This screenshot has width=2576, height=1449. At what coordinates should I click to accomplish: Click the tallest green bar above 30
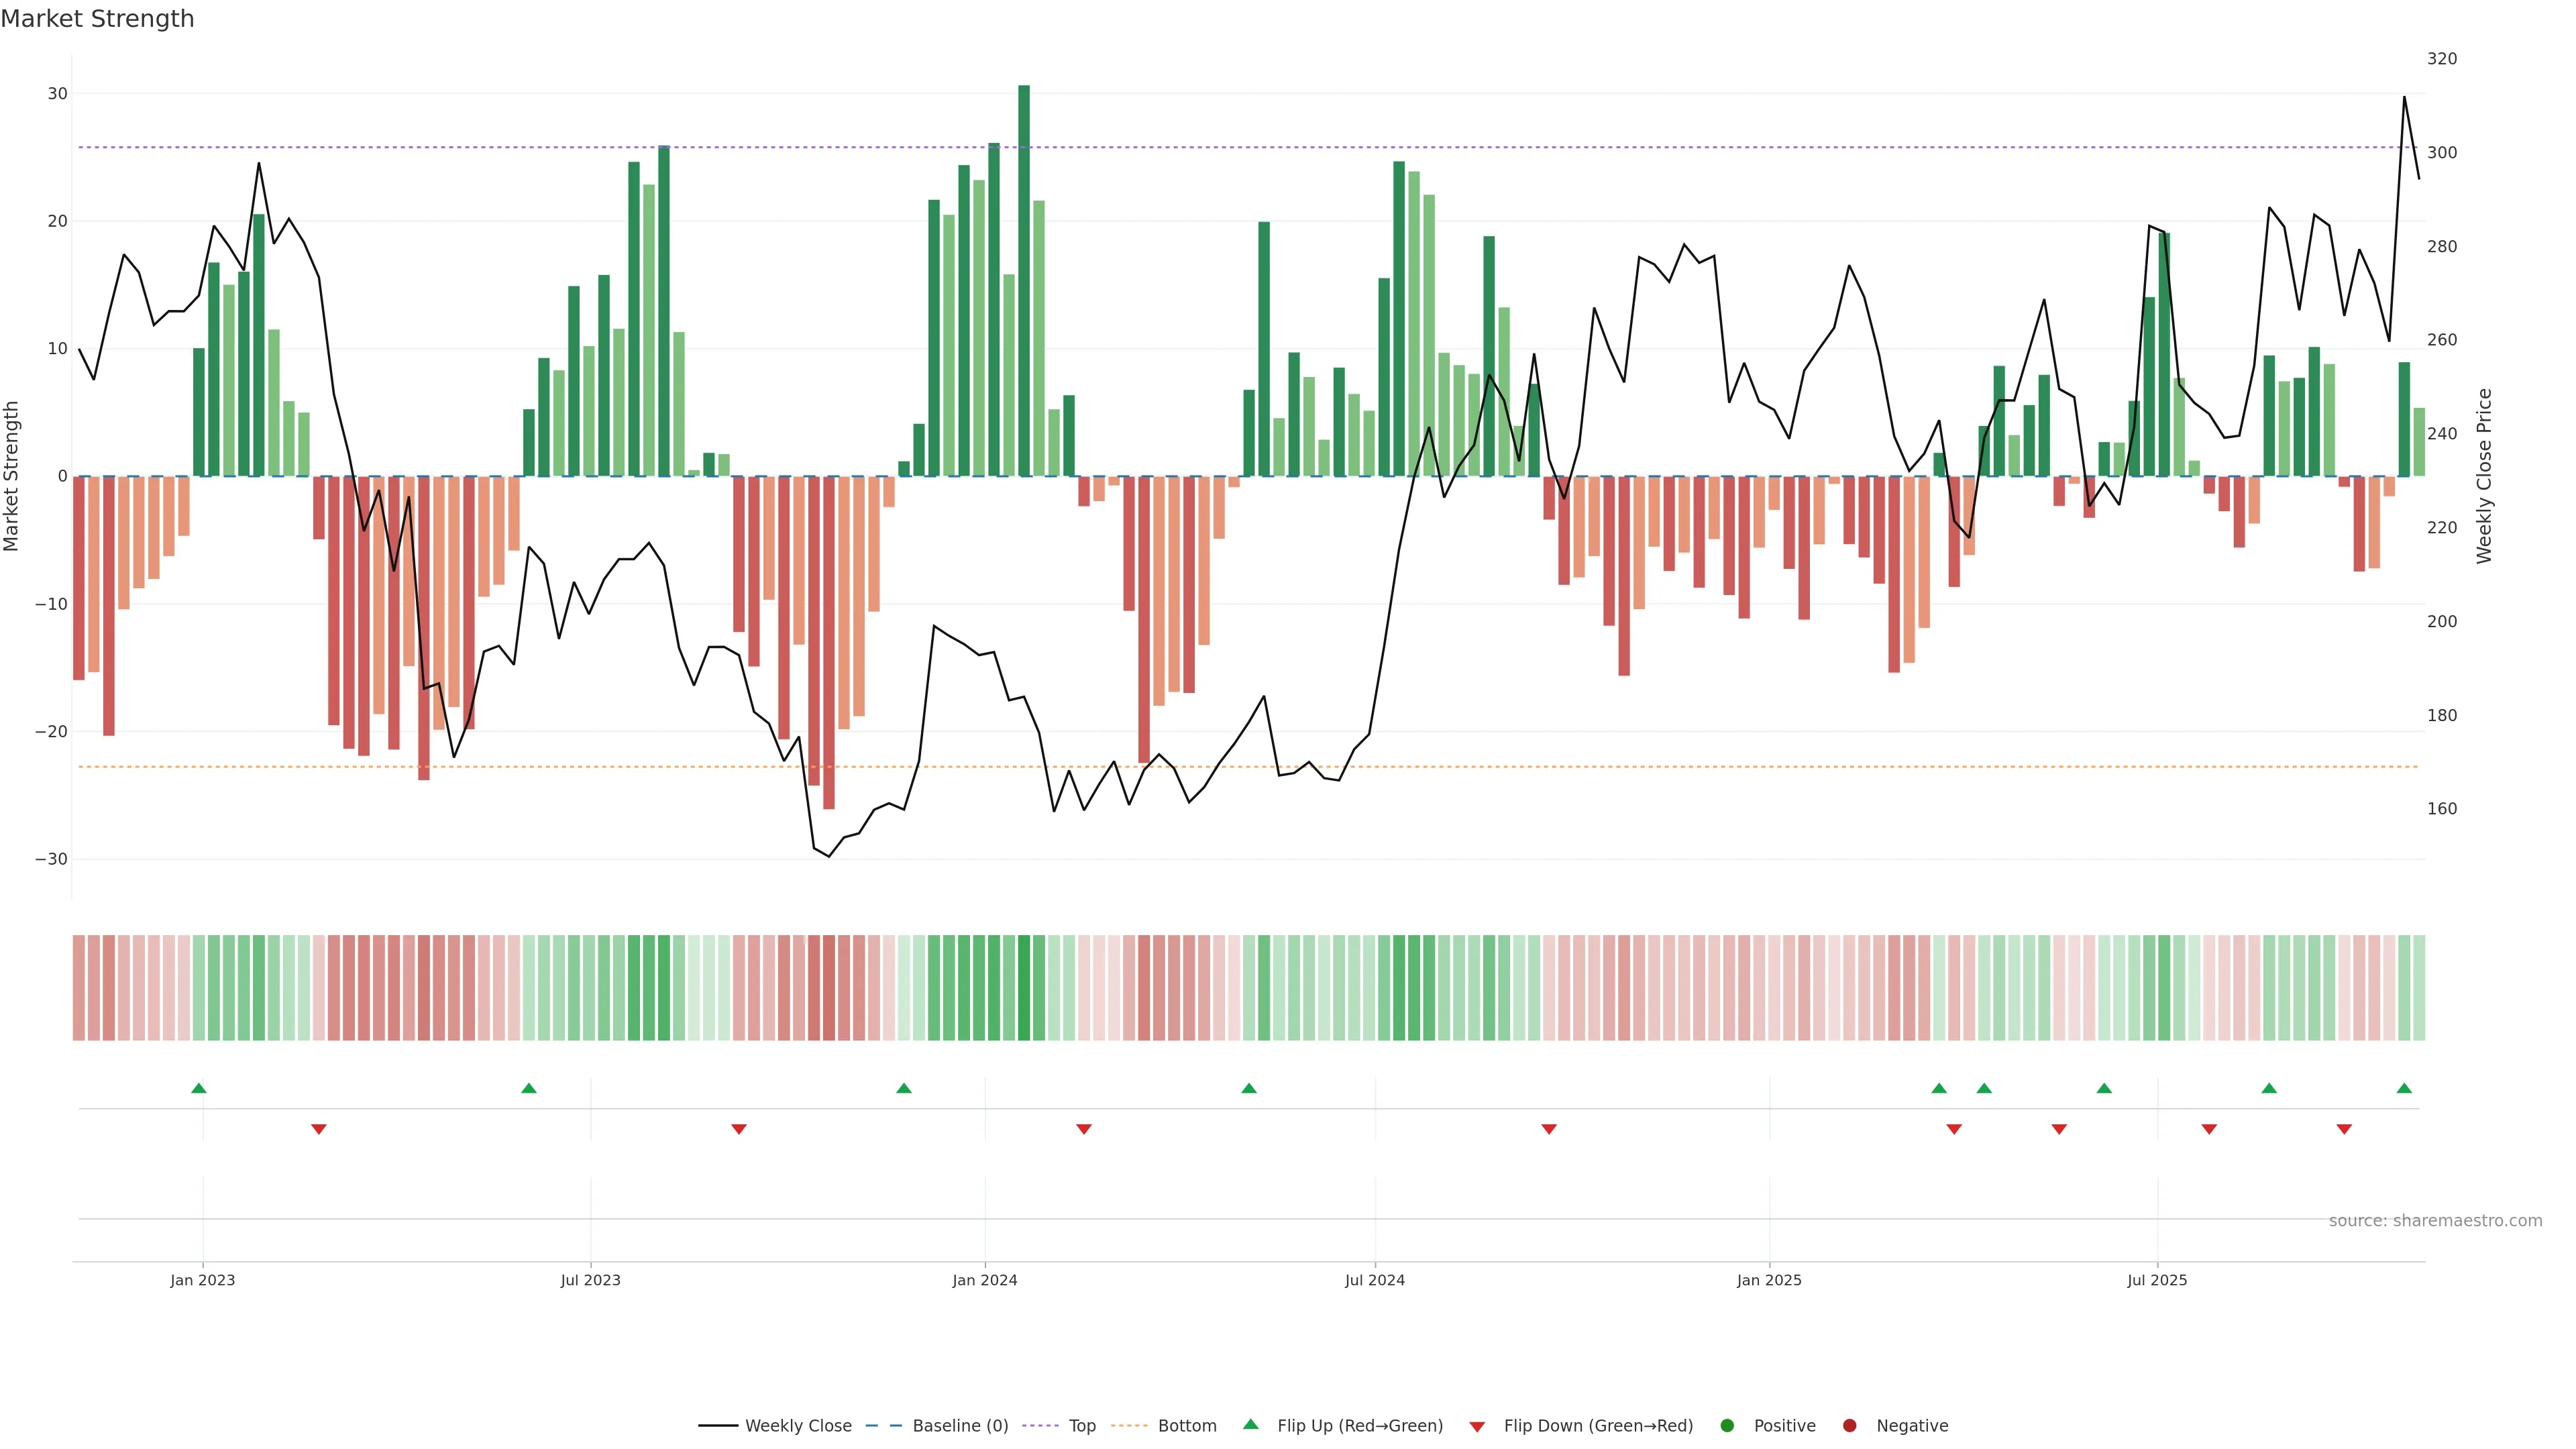1024,280
